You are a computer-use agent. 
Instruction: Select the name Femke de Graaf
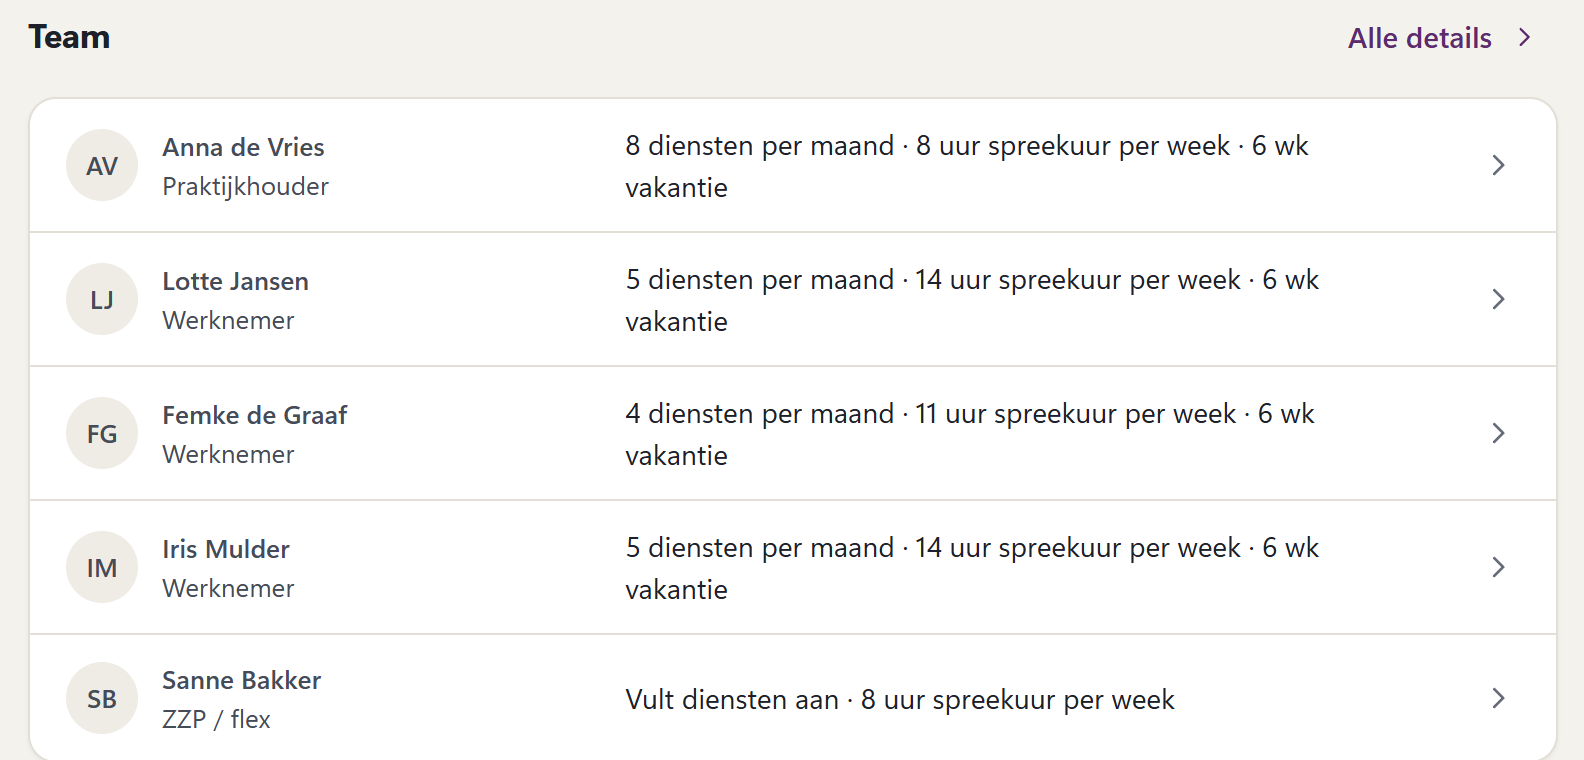coord(254,415)
